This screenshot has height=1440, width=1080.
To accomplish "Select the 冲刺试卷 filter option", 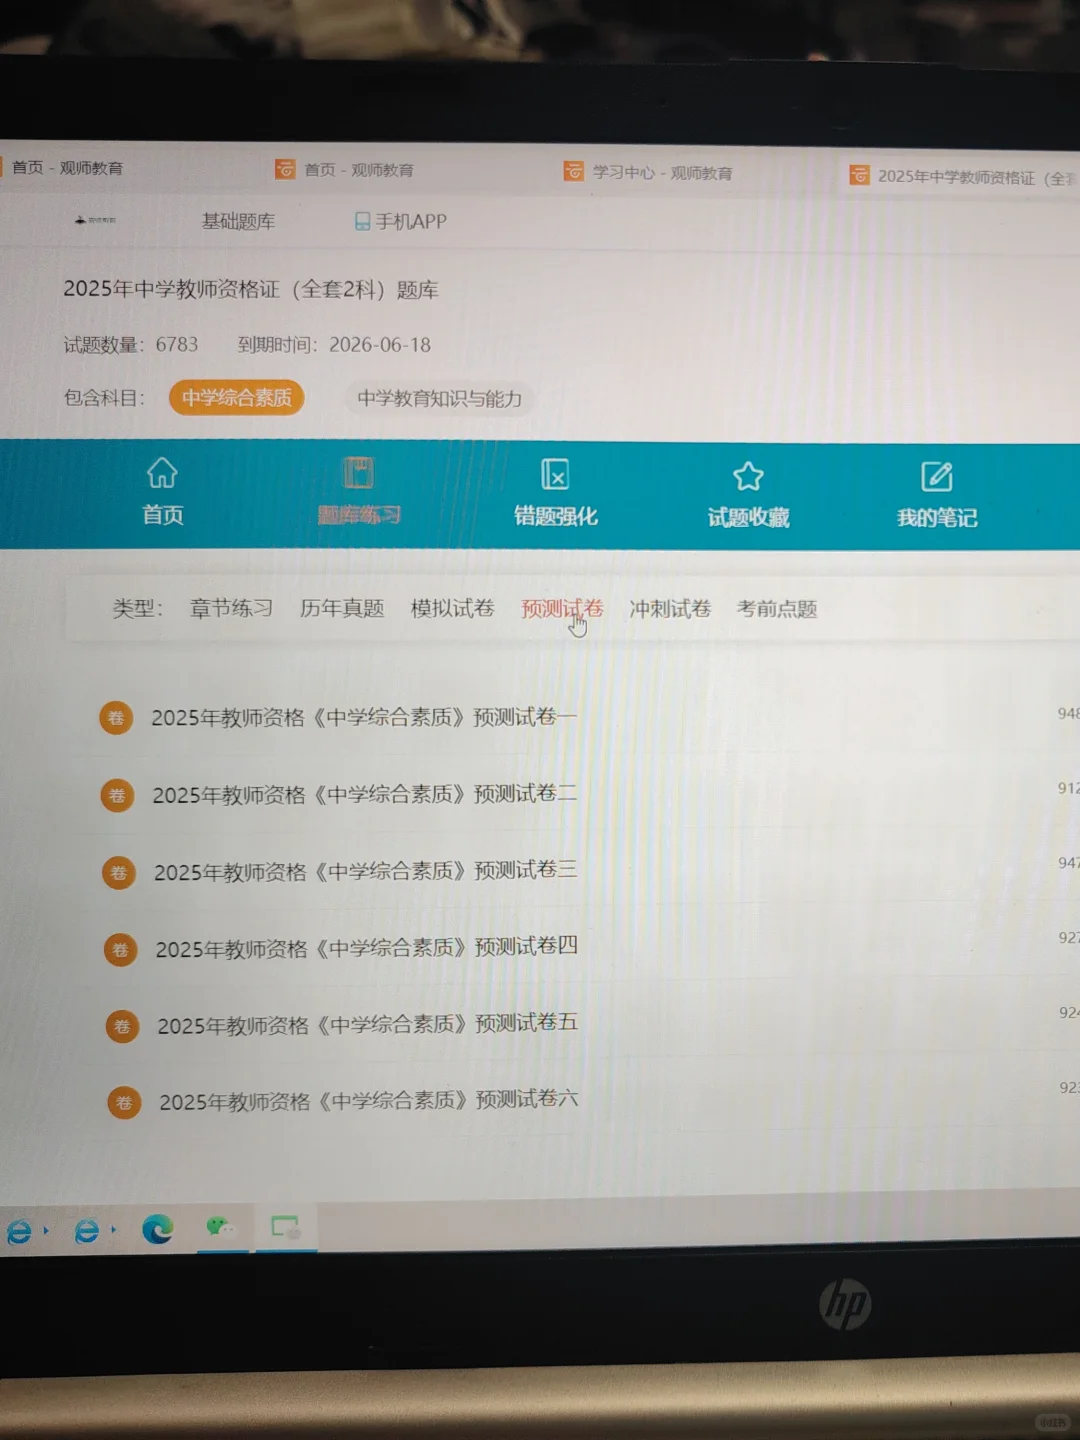I will (668, 609).
